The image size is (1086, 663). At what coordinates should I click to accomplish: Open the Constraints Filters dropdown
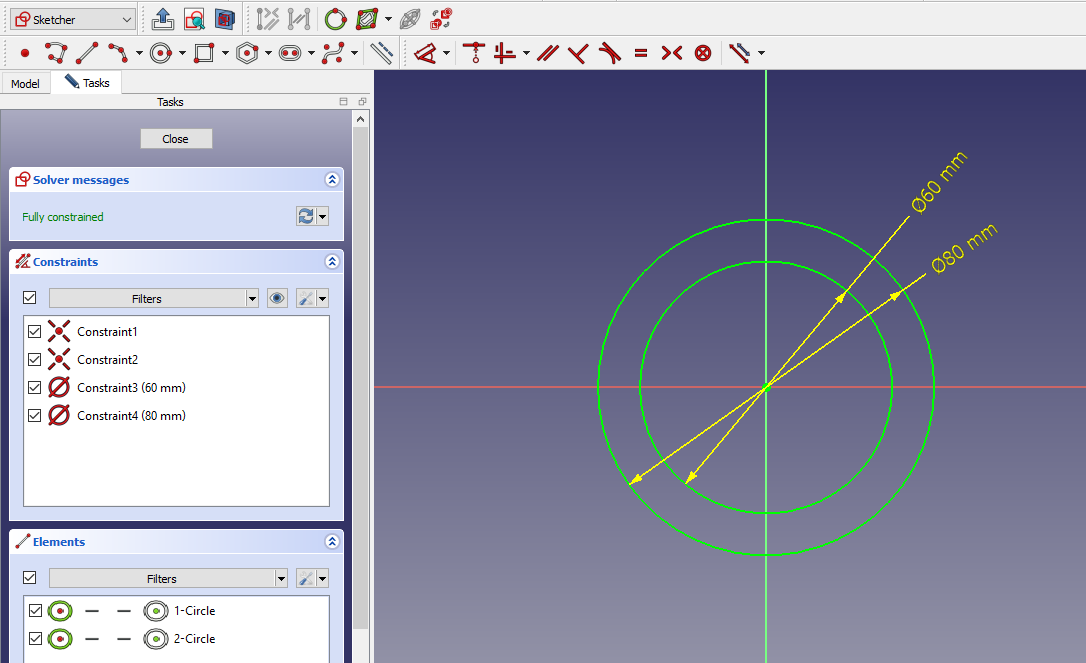click(x=154, y=298)
